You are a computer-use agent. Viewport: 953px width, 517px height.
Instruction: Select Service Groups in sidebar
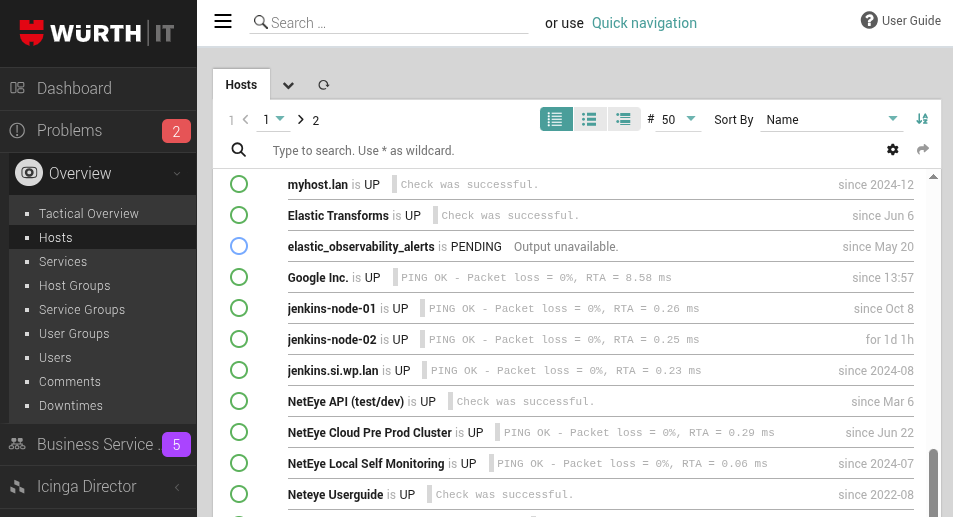click(82, 310)
